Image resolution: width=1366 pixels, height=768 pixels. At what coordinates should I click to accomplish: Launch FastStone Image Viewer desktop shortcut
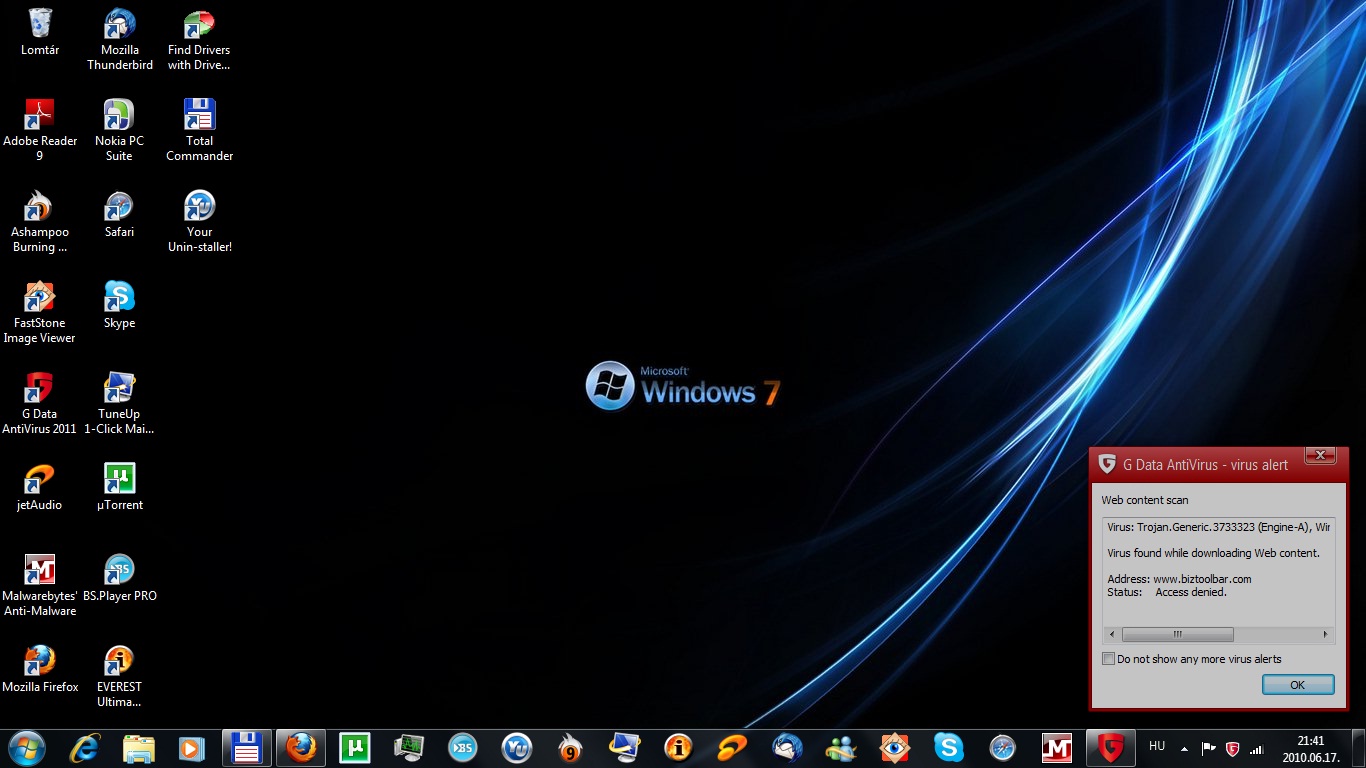tap(40, 312)
